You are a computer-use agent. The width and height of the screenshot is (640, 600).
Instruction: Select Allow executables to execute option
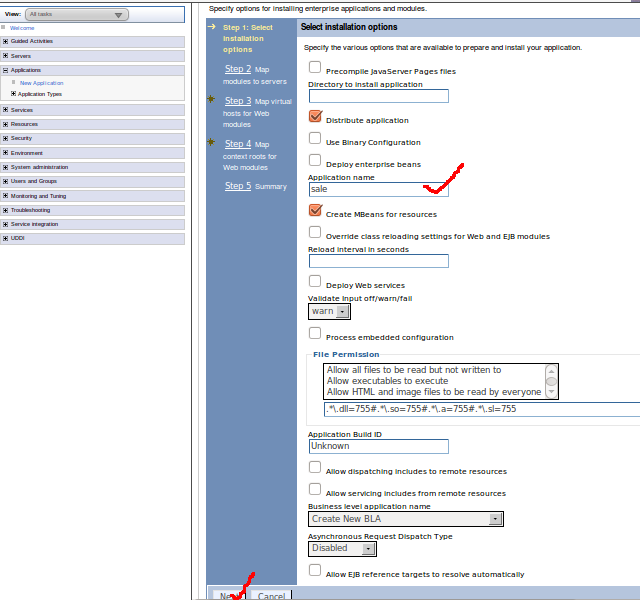pos(387,381)
